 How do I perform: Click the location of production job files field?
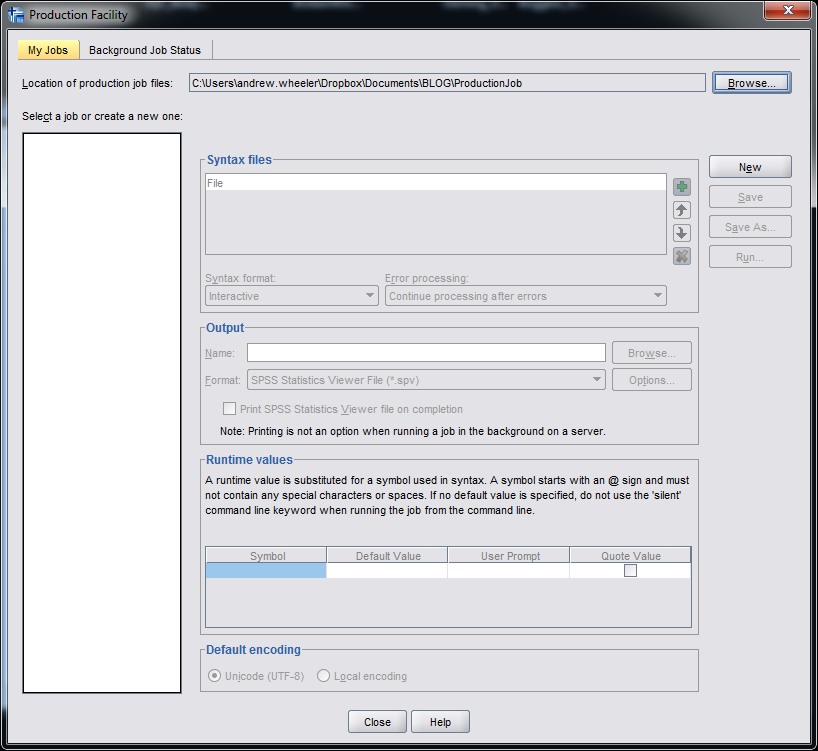pyautogui.click(x=447, y=83)
